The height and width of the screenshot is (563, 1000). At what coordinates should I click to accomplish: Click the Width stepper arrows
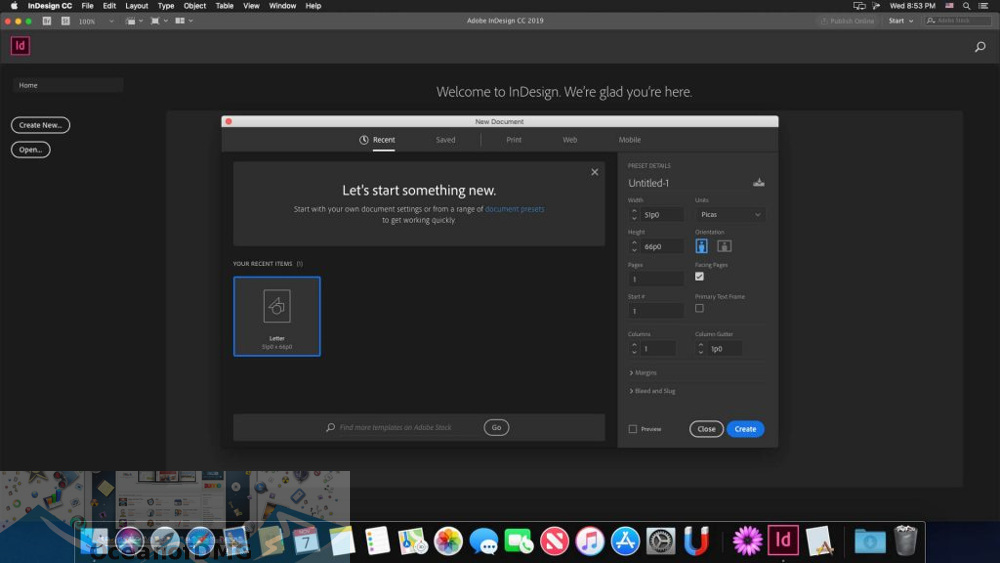point(634,215)
